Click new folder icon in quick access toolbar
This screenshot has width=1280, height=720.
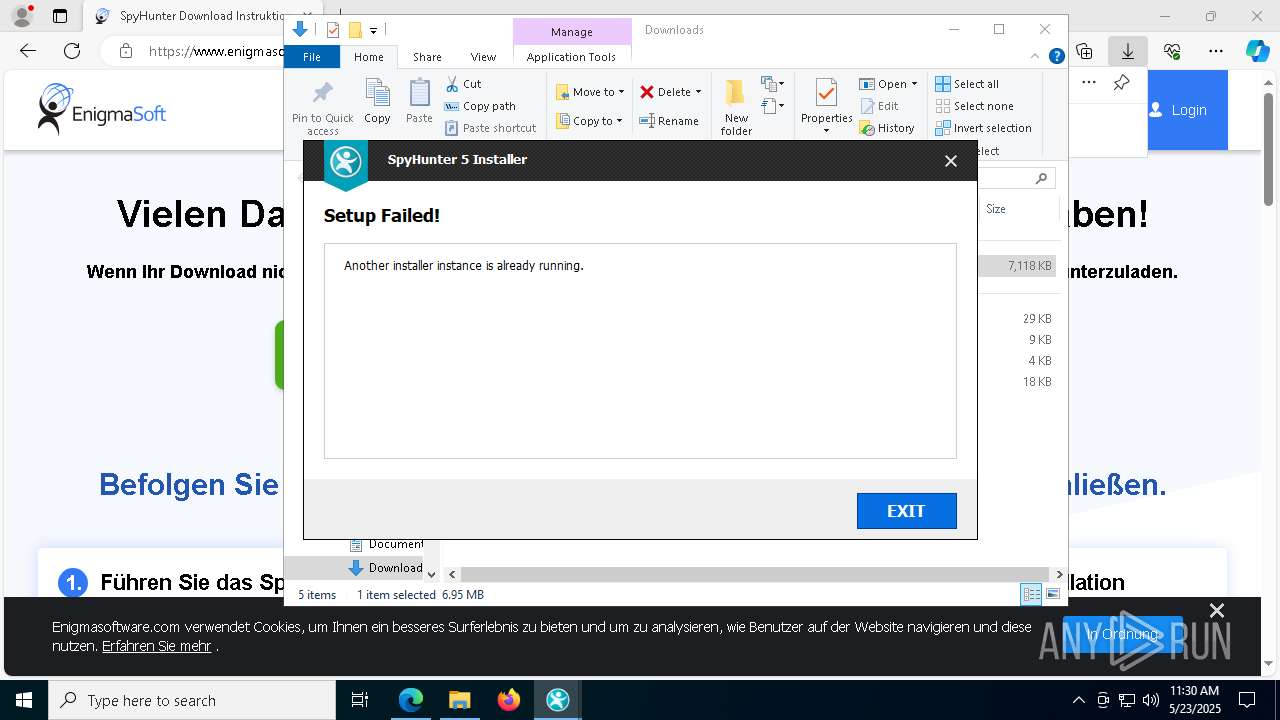pos(354,30)
